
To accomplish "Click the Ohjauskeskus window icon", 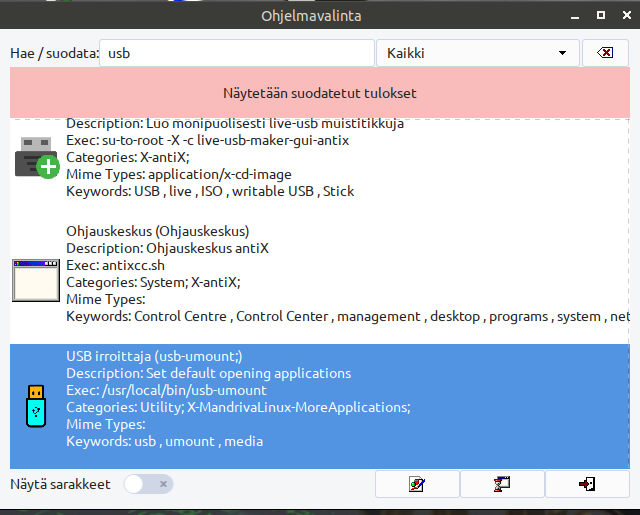I will coord(36,280).
